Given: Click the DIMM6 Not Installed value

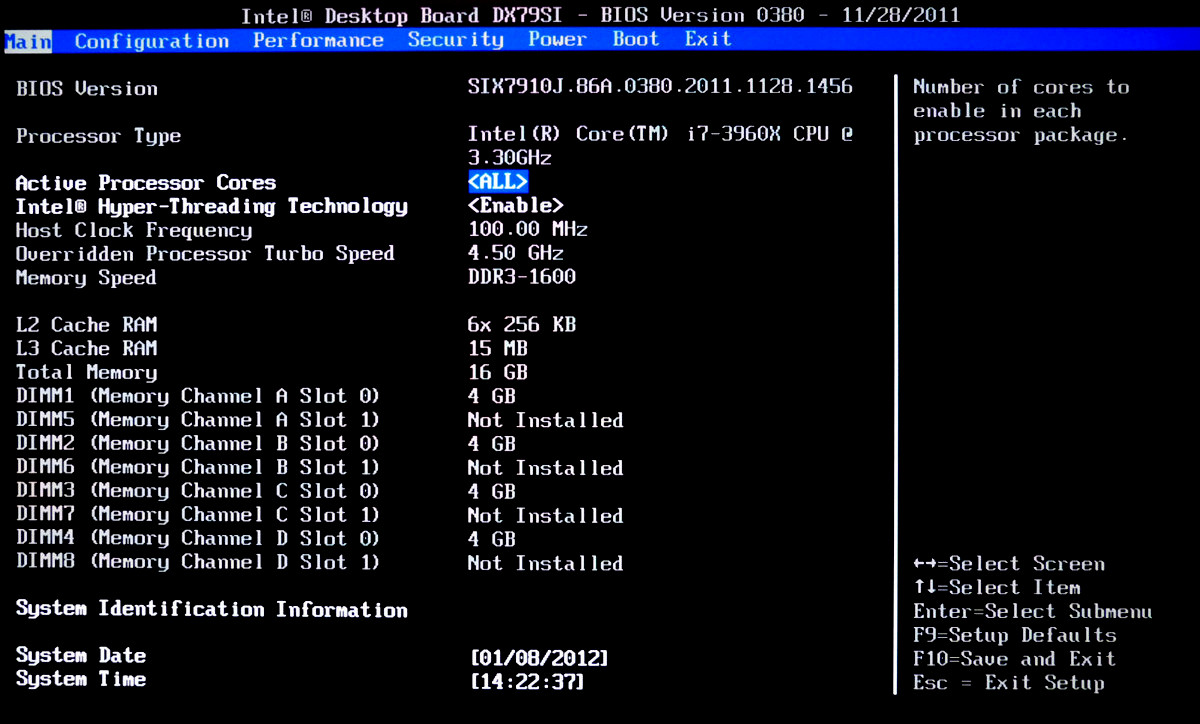Looking at the screenshot, I should click(545, 468).
